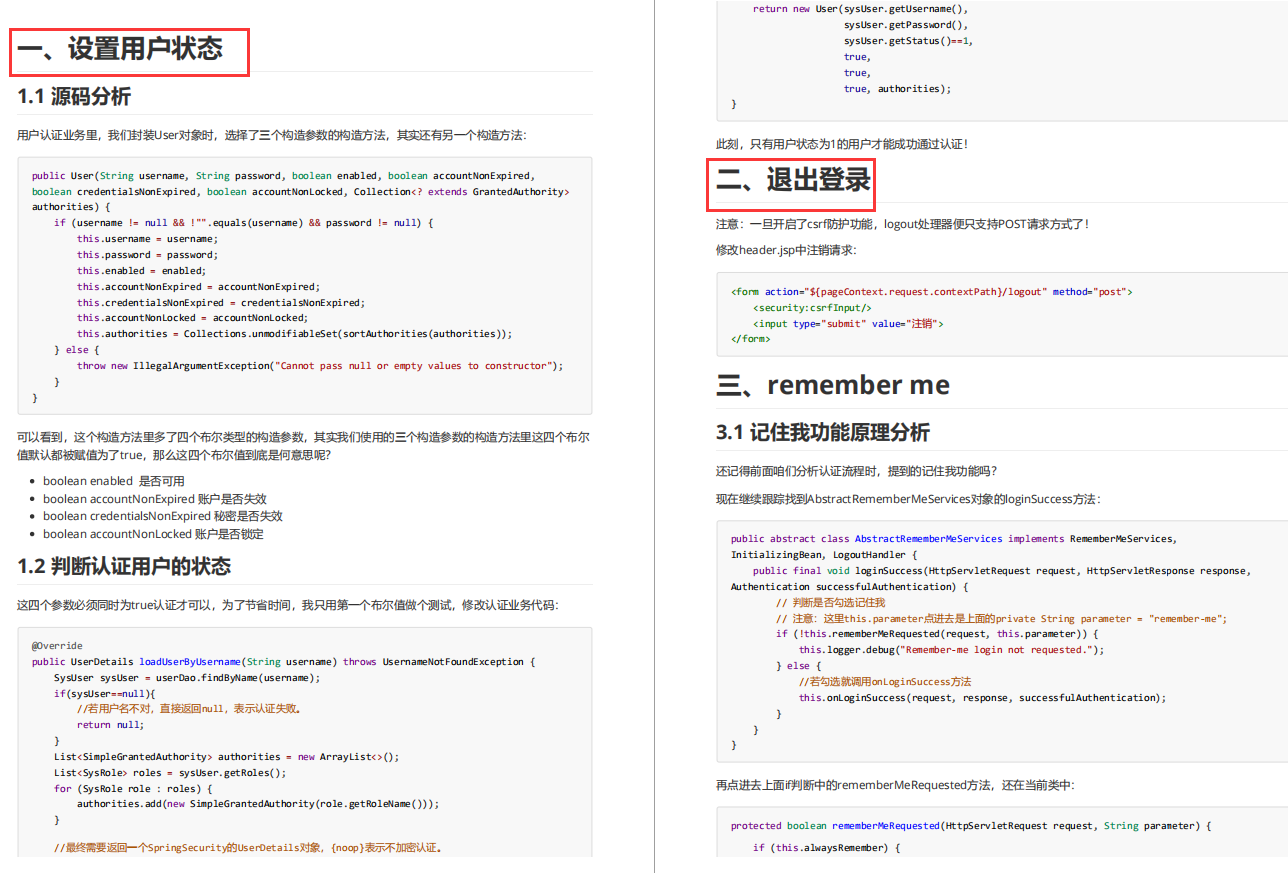The image size is (1288, 873).
Task: Click the text 修改header.jsp中注销请求
Action: pos(786,250)
